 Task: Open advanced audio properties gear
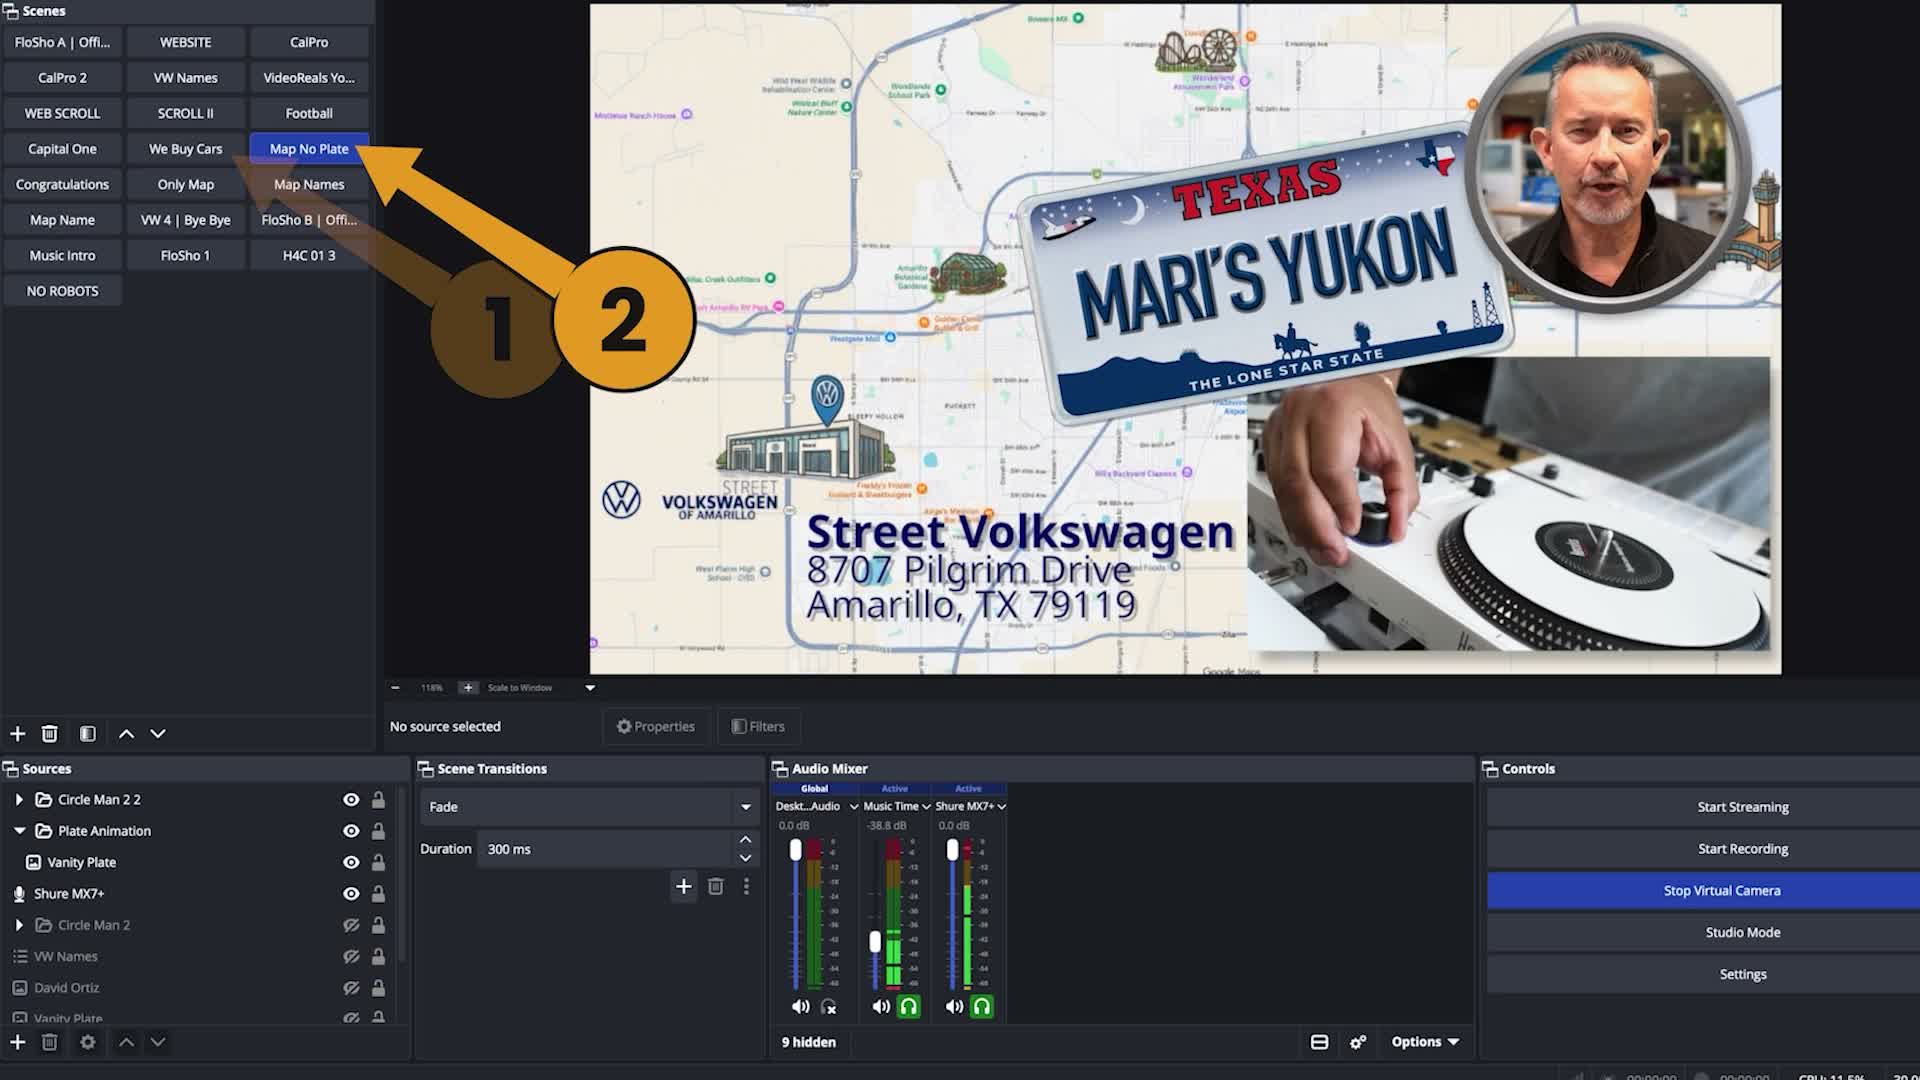click(1357, 1042)
